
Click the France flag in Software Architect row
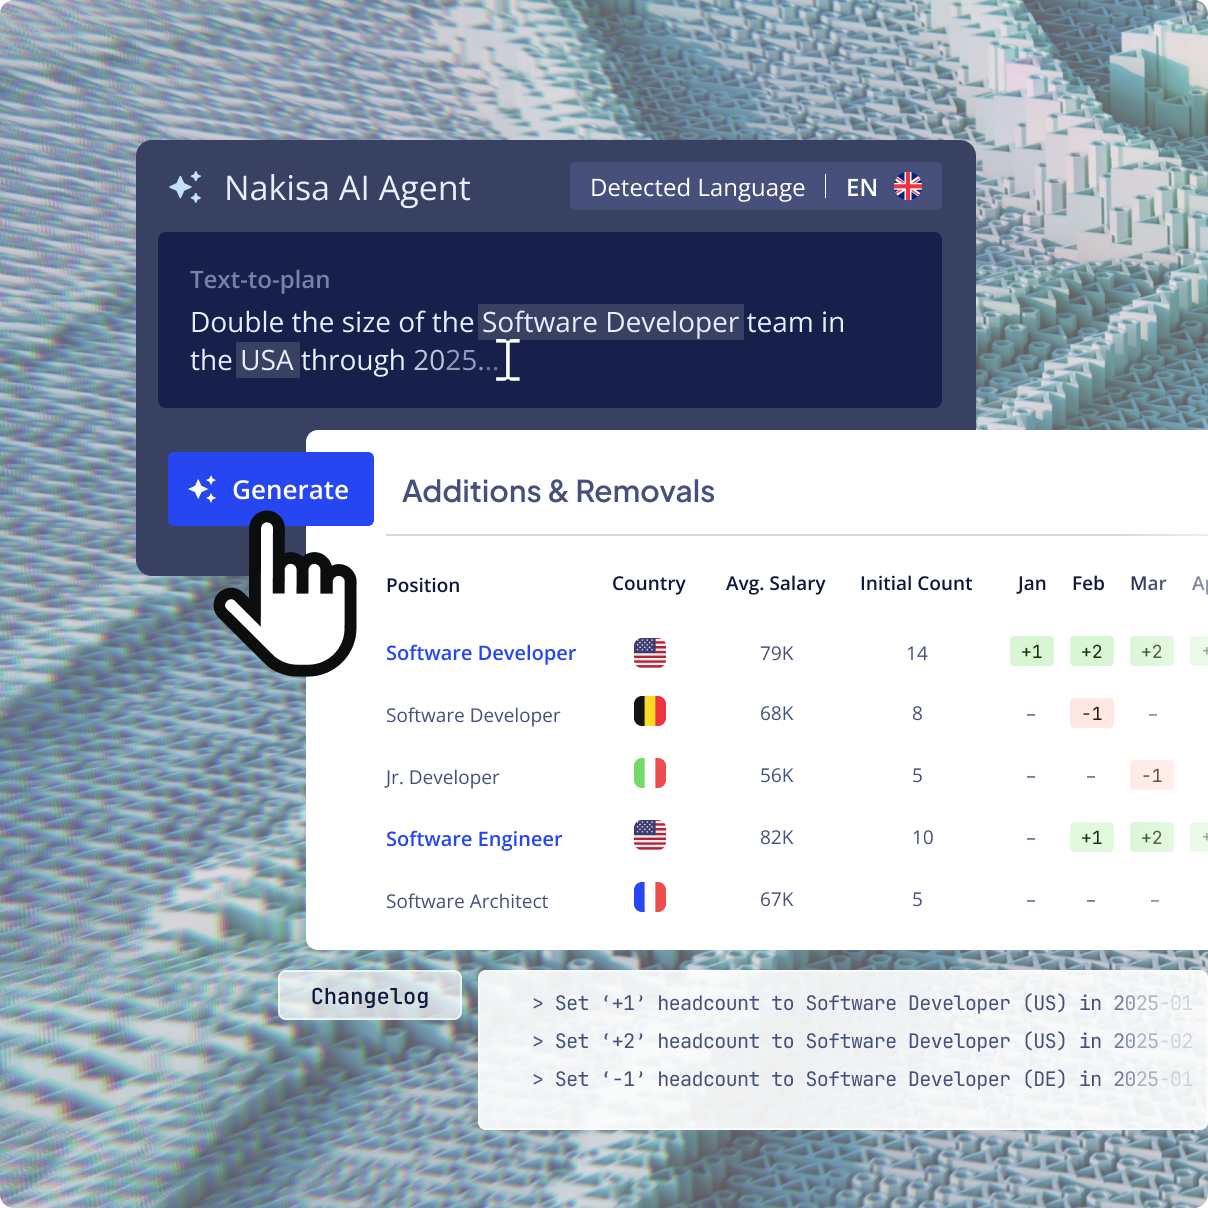tap(650, 897)
